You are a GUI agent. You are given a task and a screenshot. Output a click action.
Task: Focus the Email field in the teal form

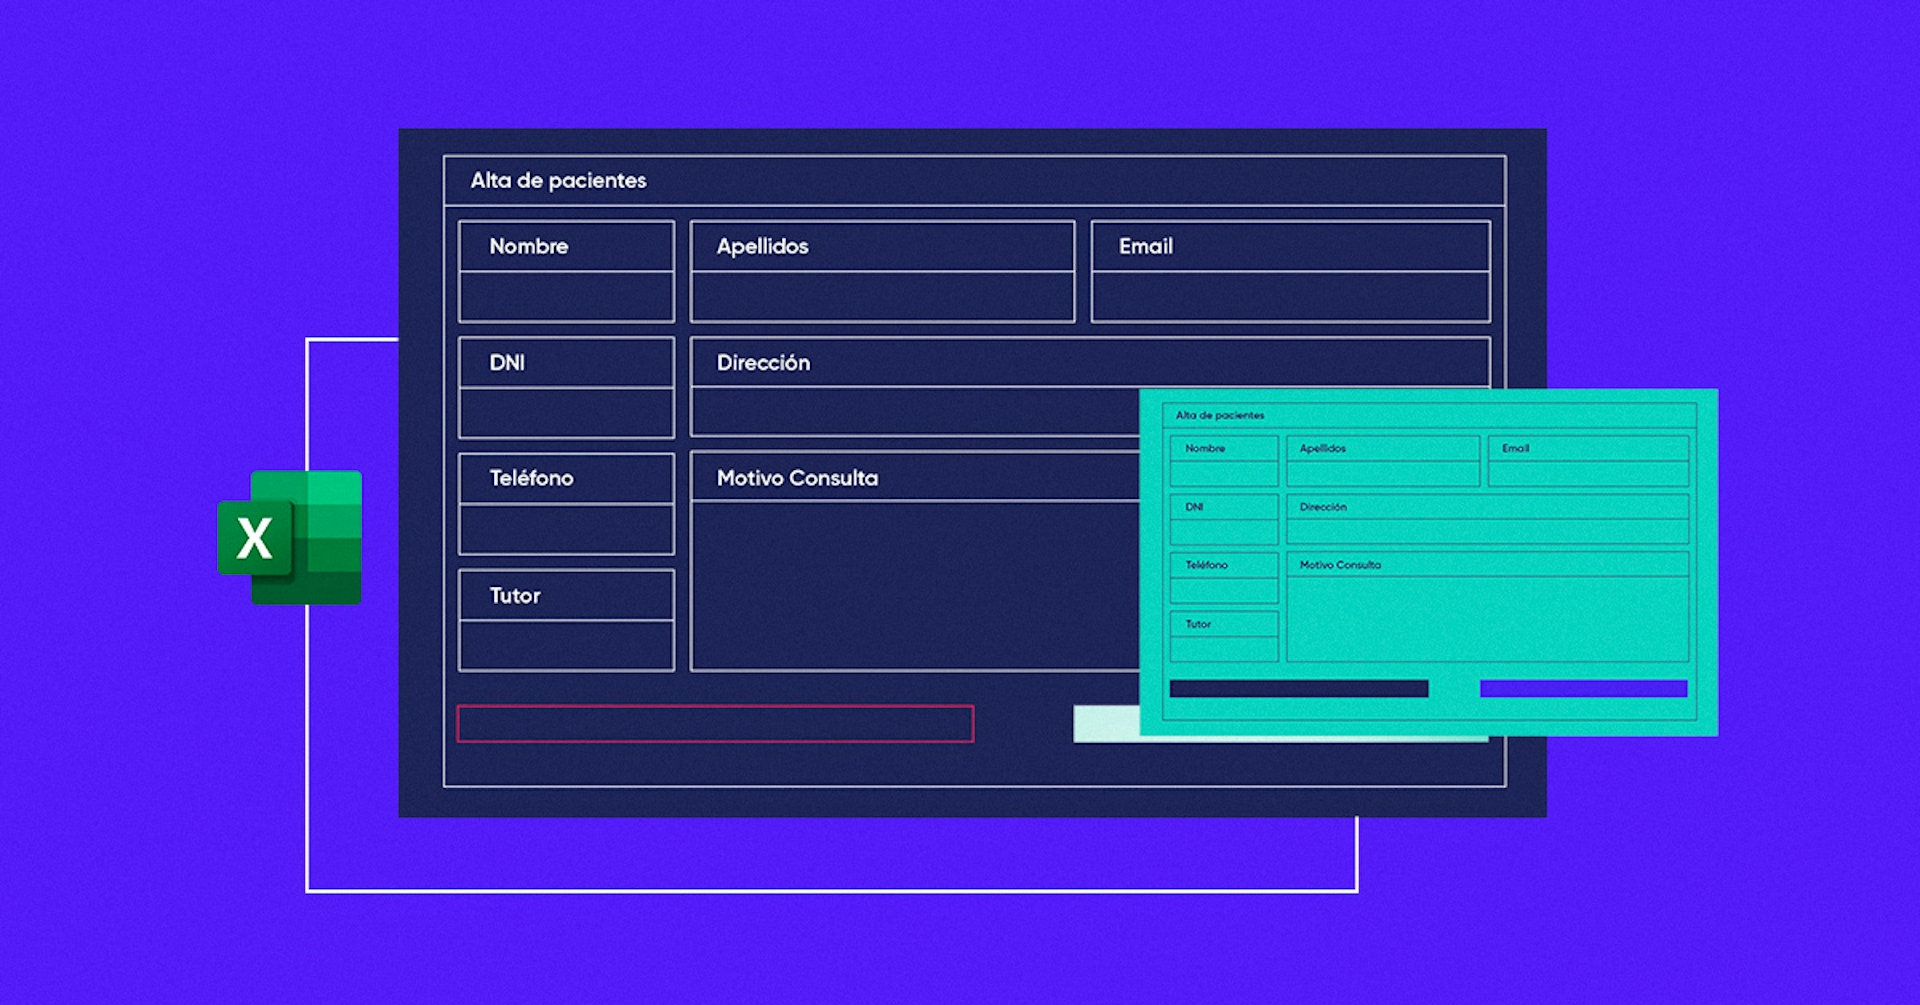(1588, 473)
